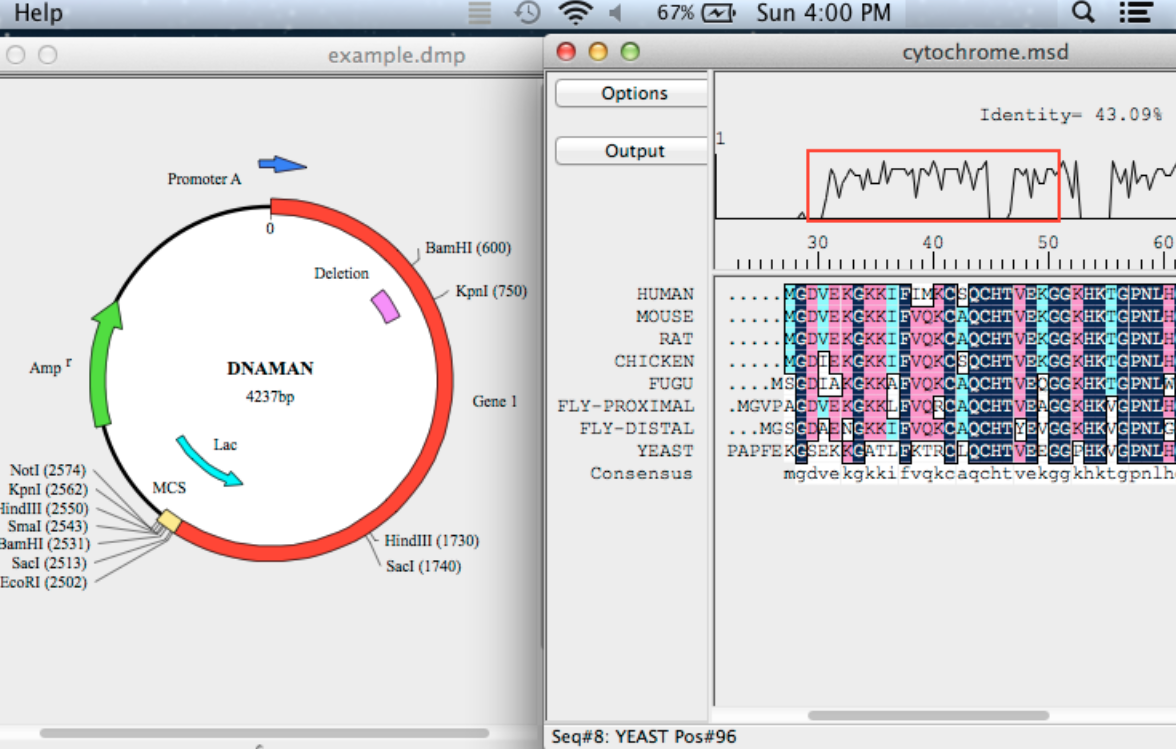Viewport: 1176px width, 749px height.
Task: Select the SmaI (2543) site label
Action: point(48,526)
